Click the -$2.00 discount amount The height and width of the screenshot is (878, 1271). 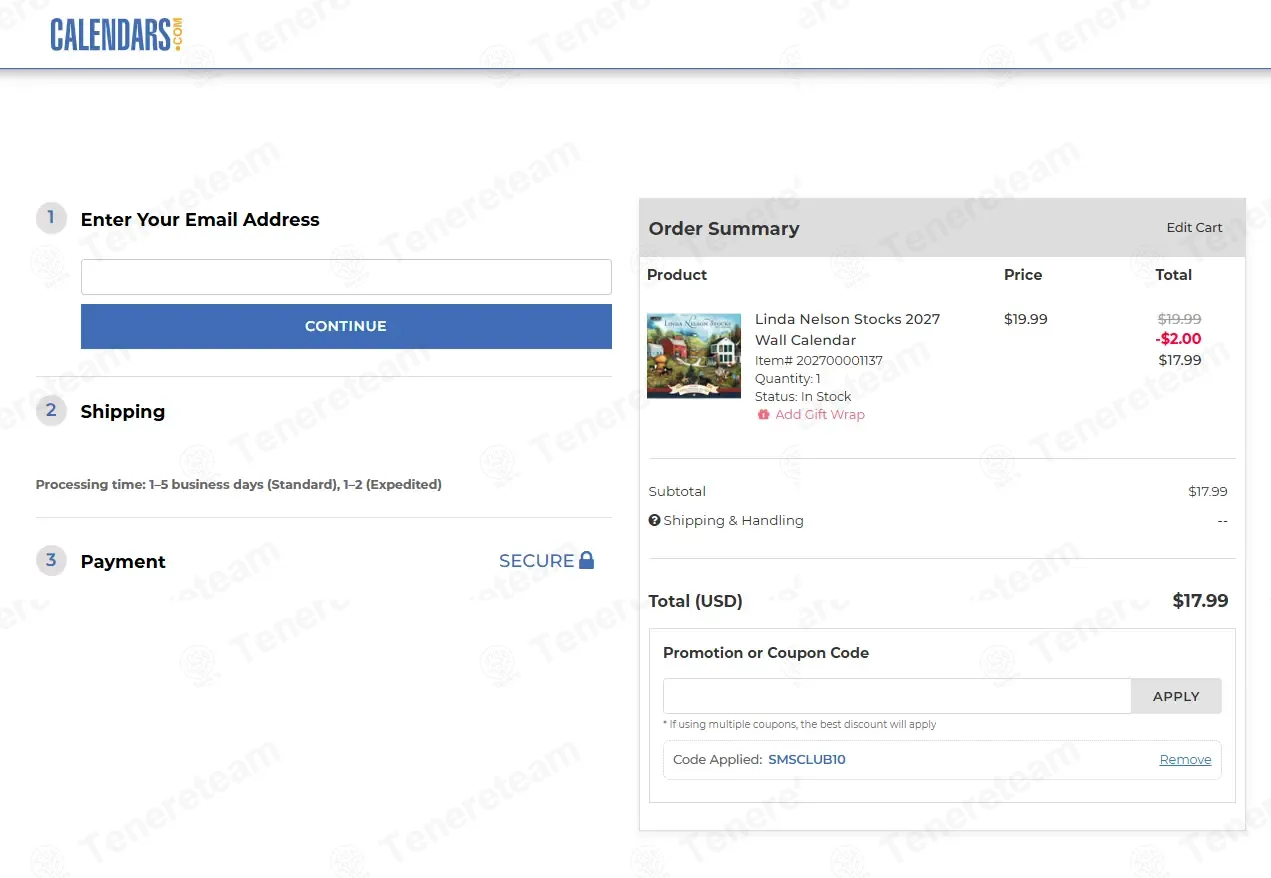click(1178, 339)
